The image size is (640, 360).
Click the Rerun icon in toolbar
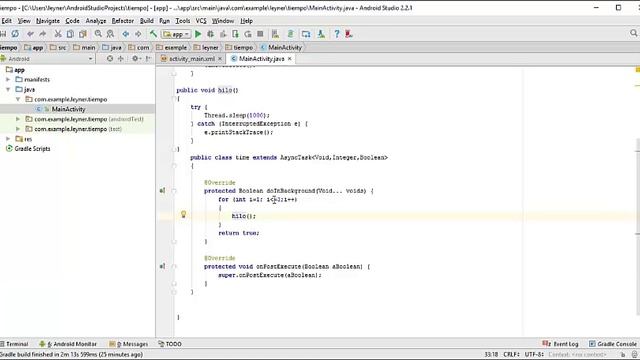click(x=248, y=34)
